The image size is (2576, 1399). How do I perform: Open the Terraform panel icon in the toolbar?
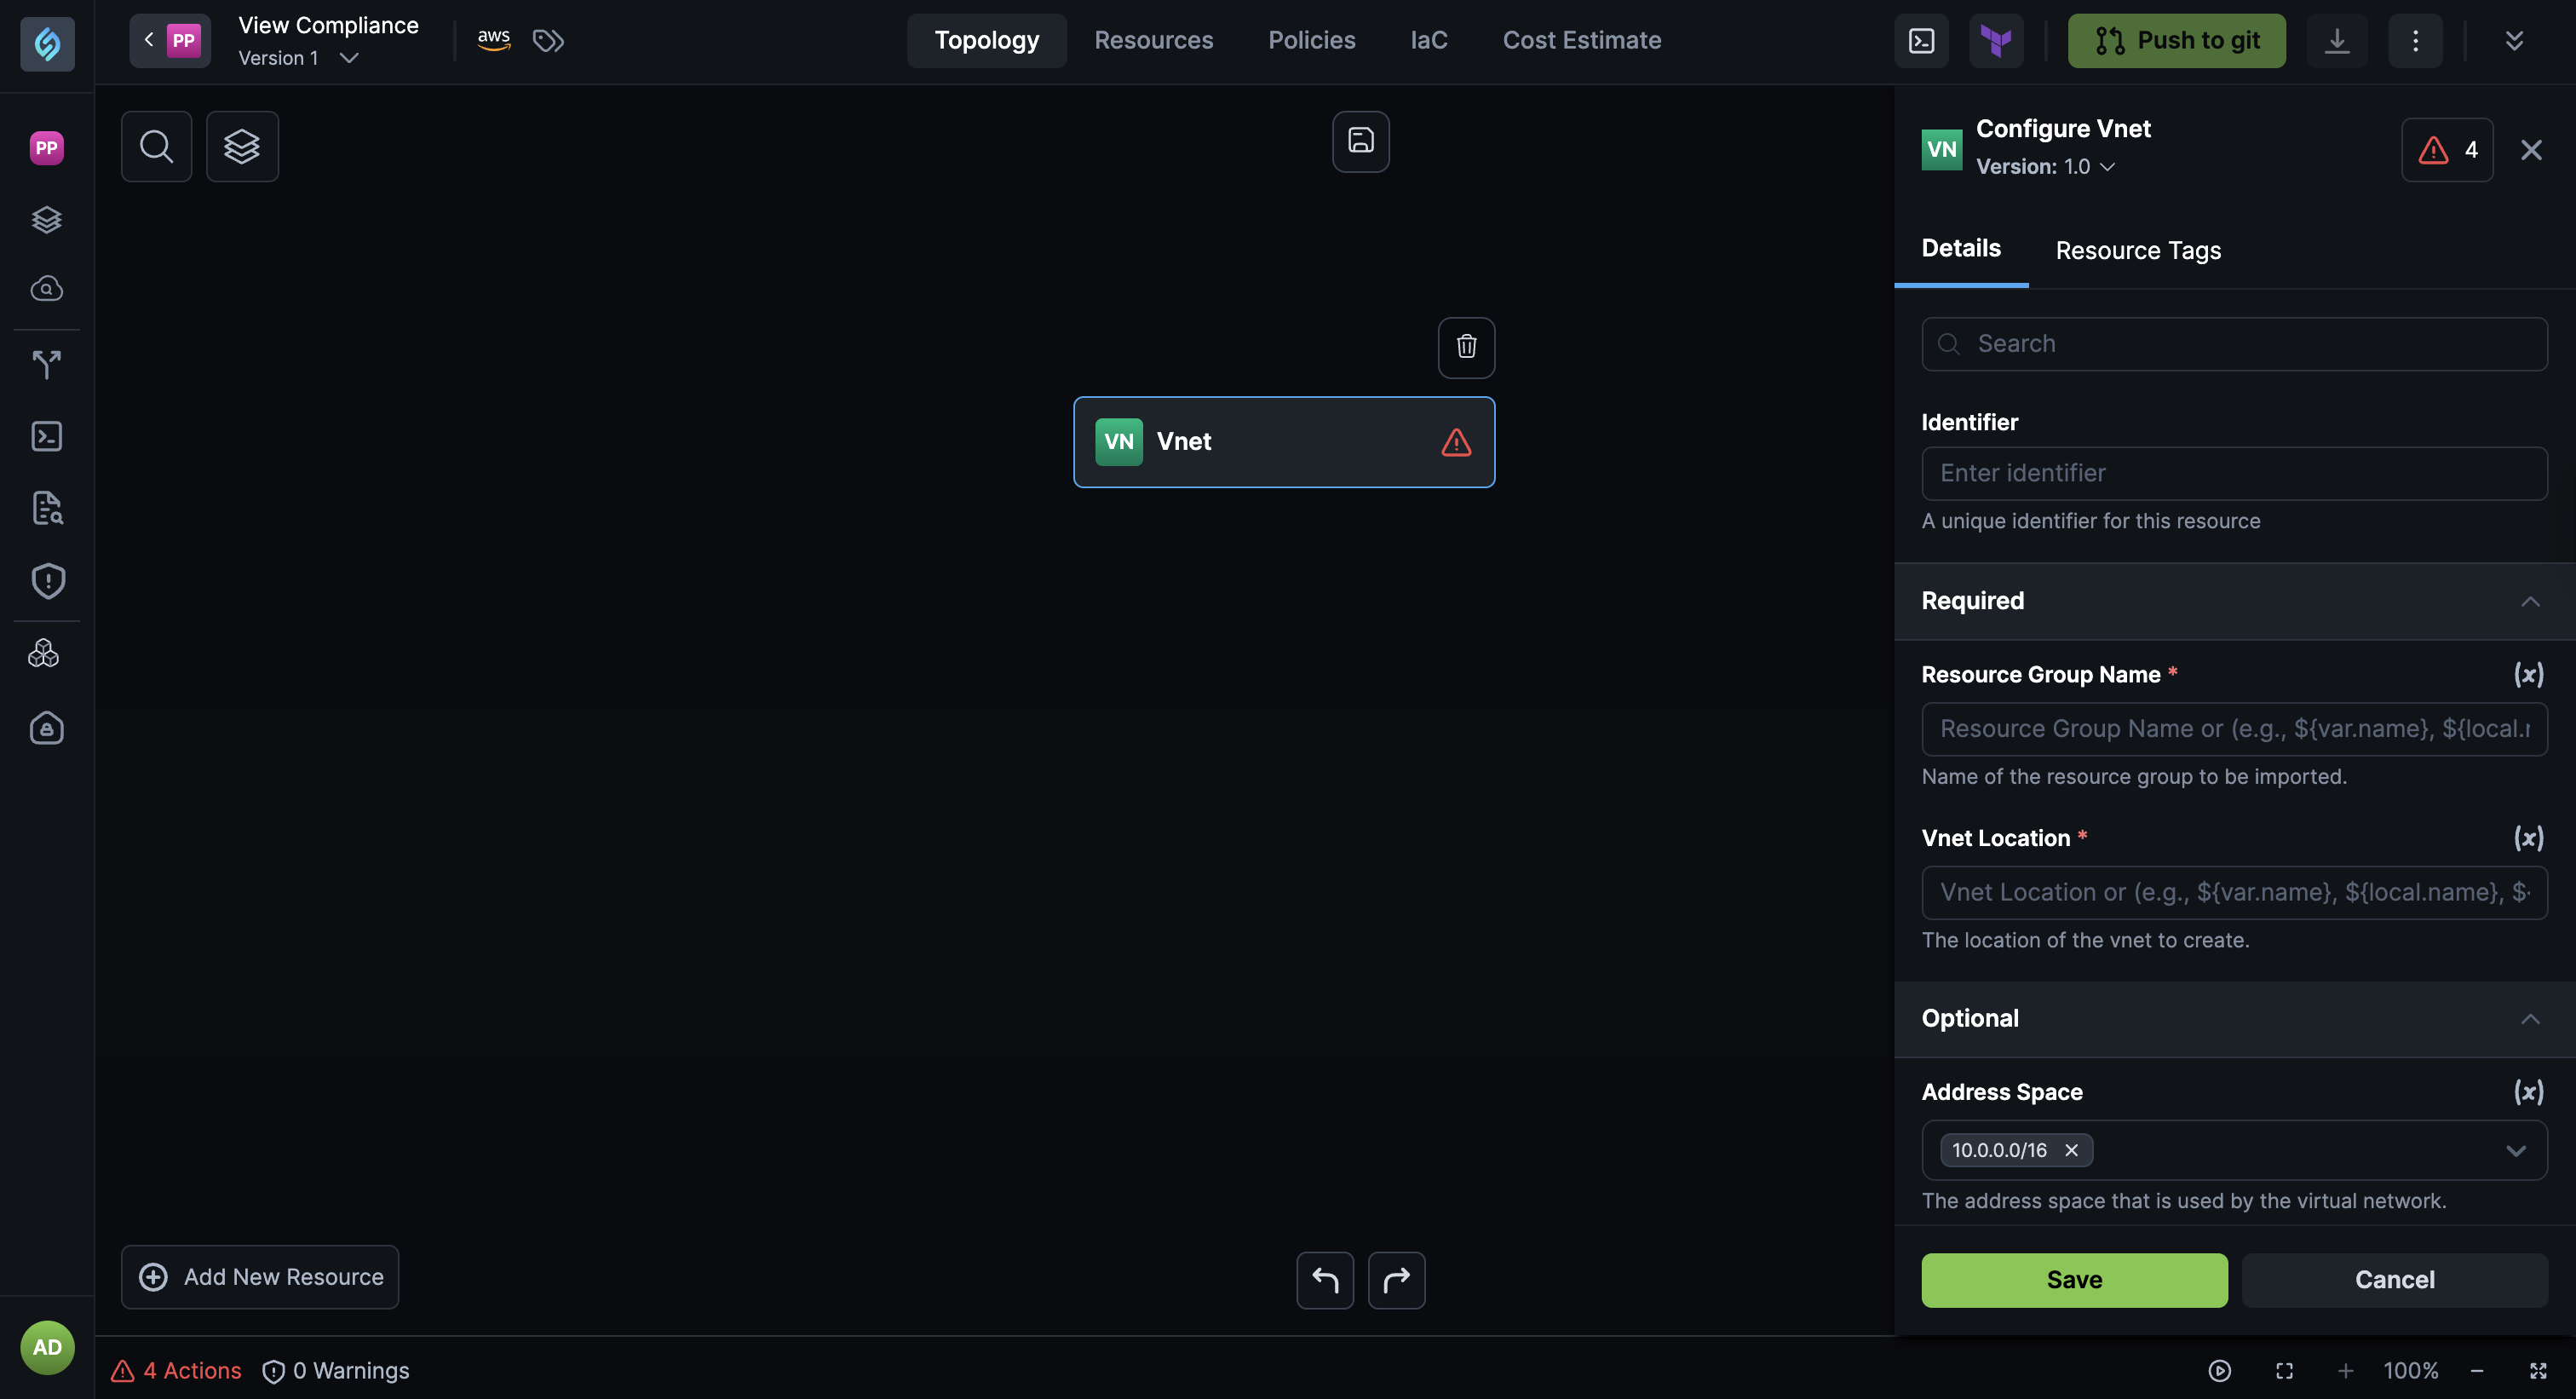1997,40
